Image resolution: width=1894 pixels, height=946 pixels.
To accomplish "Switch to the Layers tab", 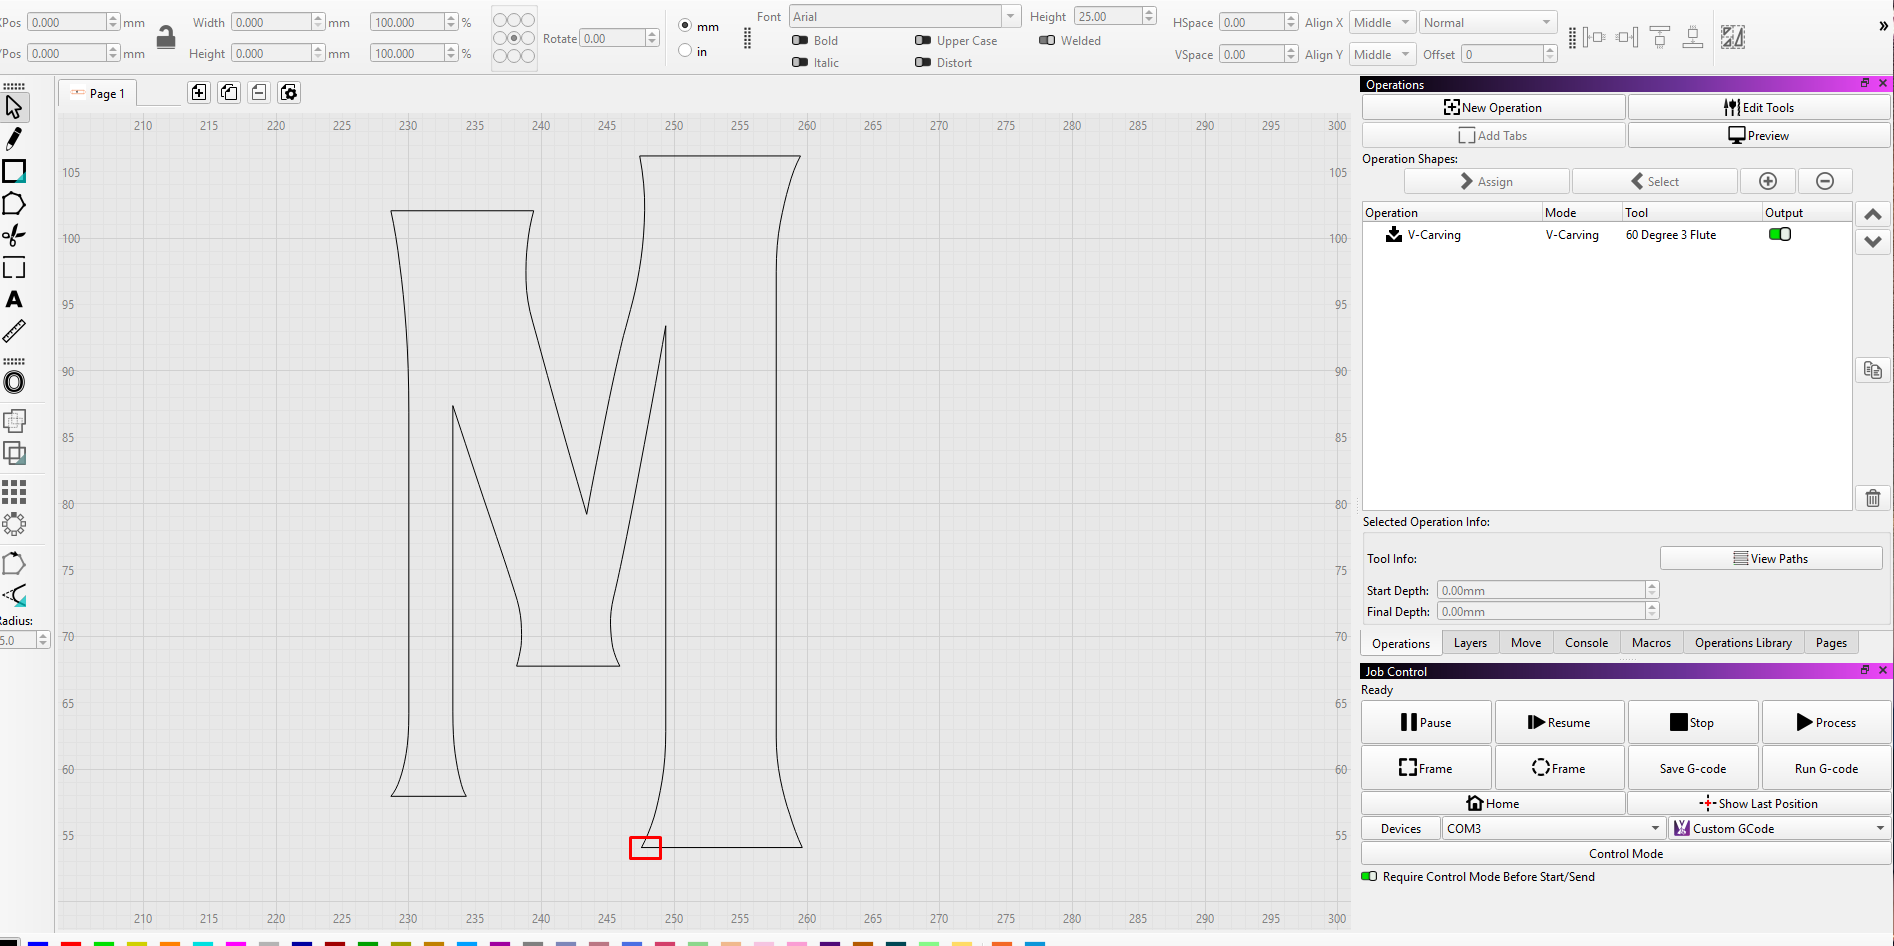I will [x=1470, y=643].
